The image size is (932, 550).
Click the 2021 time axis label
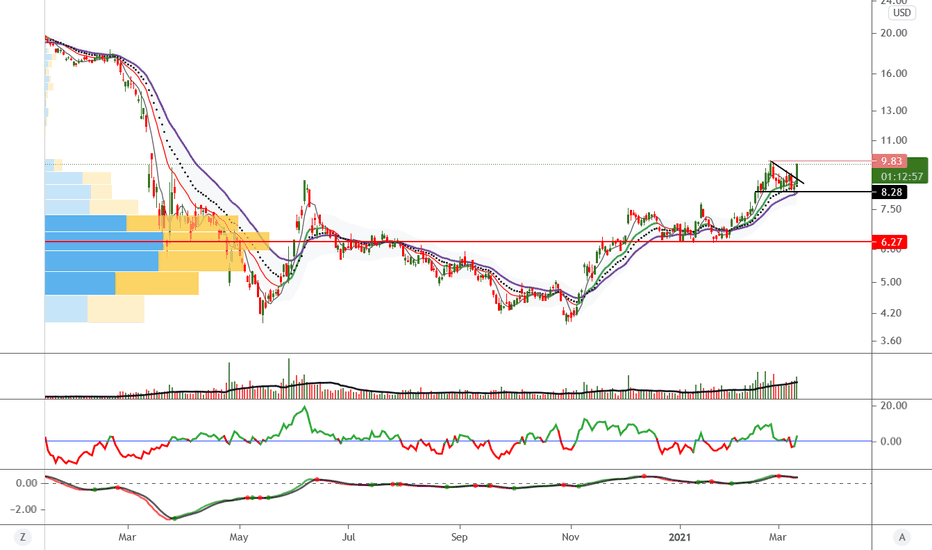[x=680, y=537]
